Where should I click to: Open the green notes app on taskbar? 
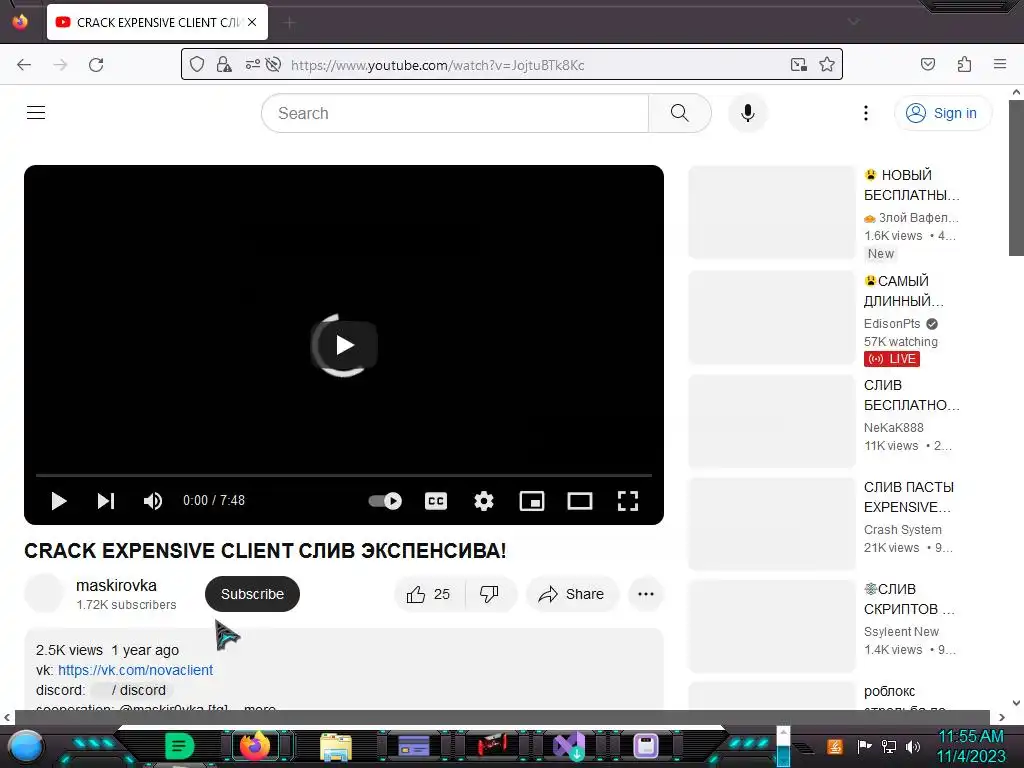coord(180,746)
